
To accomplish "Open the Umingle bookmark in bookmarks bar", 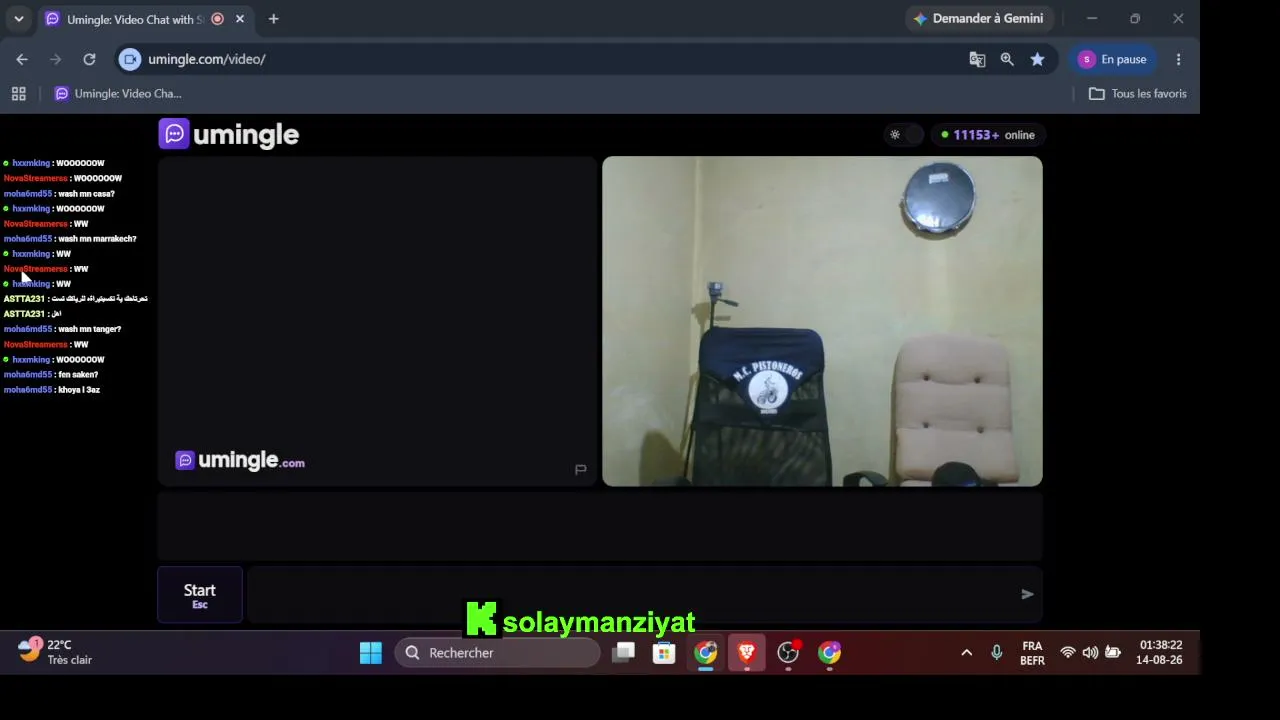I will pos(118,94).
